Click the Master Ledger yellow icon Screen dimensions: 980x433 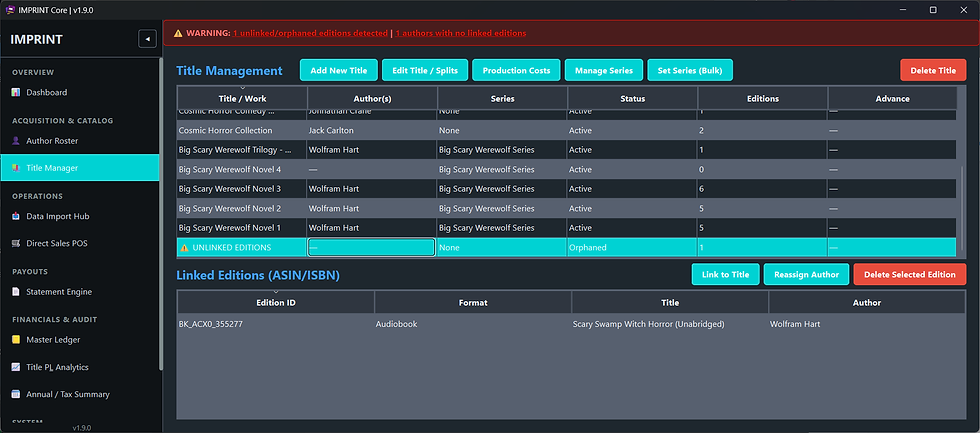click(x=16, y=340)
